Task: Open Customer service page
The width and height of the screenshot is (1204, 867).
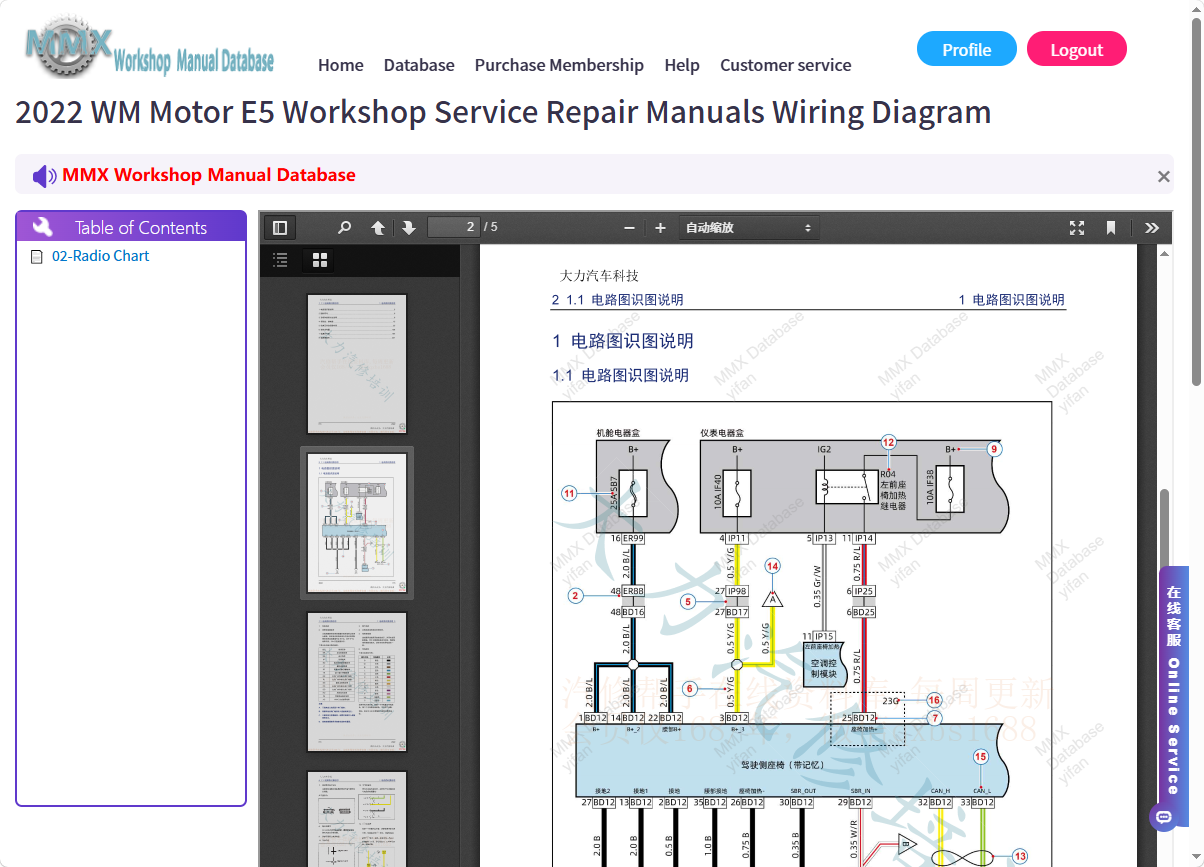Action: click(x=786, y=65)
